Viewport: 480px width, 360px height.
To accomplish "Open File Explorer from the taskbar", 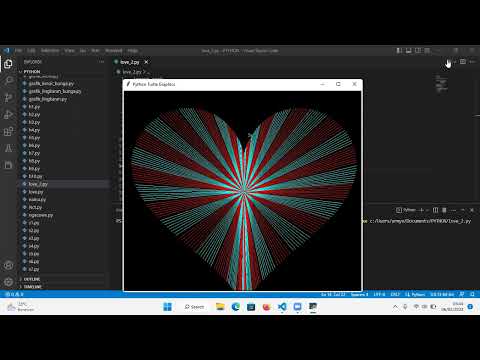I will click(x=220, y=307).
